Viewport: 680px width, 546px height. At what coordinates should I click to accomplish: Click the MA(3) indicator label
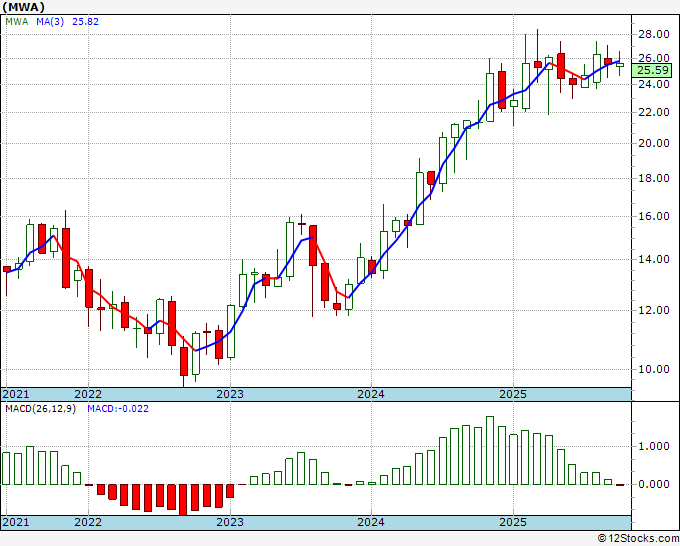[50, 21]
